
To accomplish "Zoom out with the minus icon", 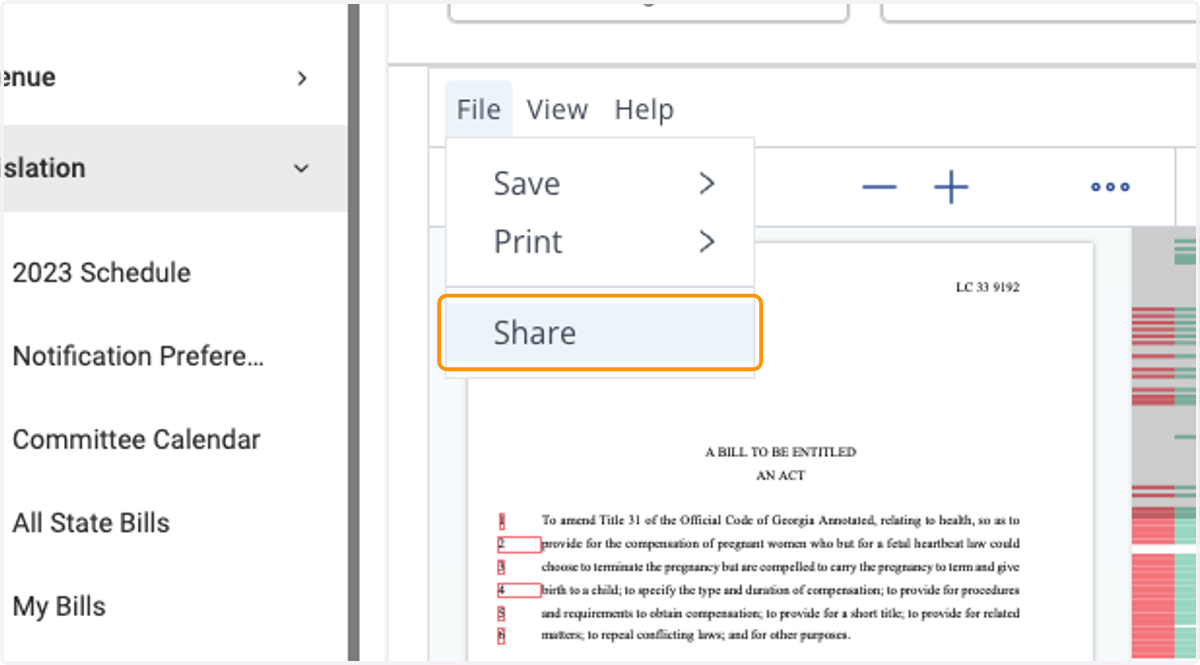I will click(879, 187).
